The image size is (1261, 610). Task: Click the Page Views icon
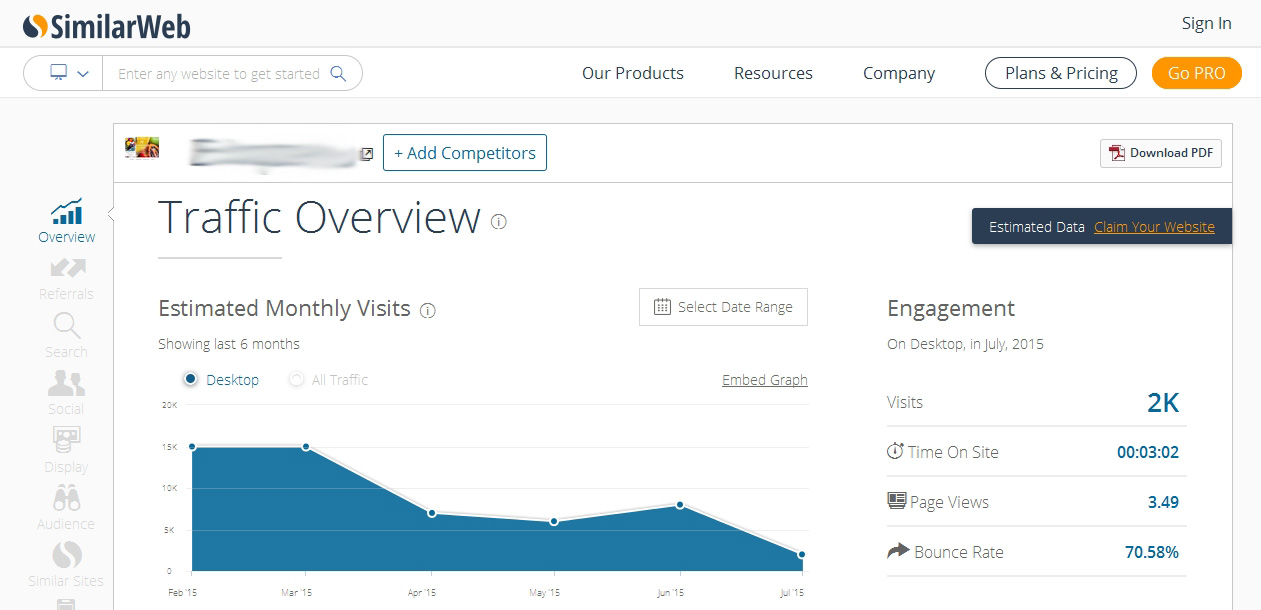click(897, 501)
